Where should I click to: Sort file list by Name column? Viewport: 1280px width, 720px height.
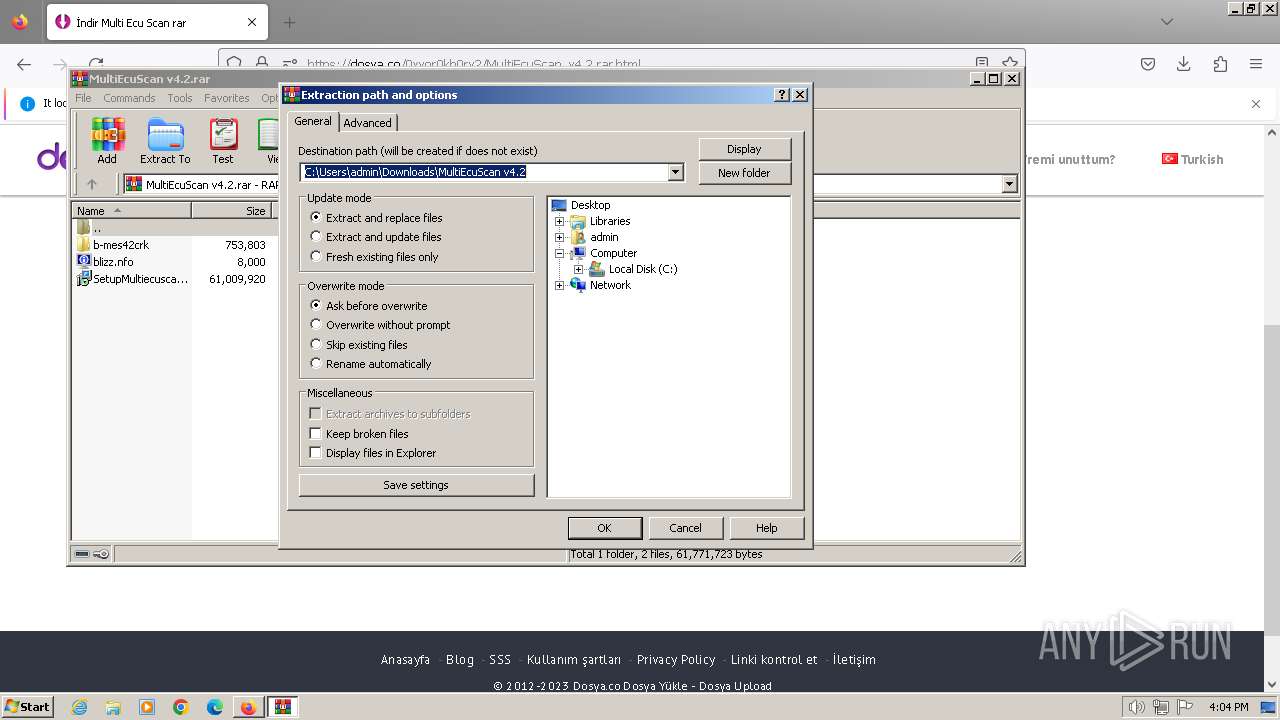132,210
